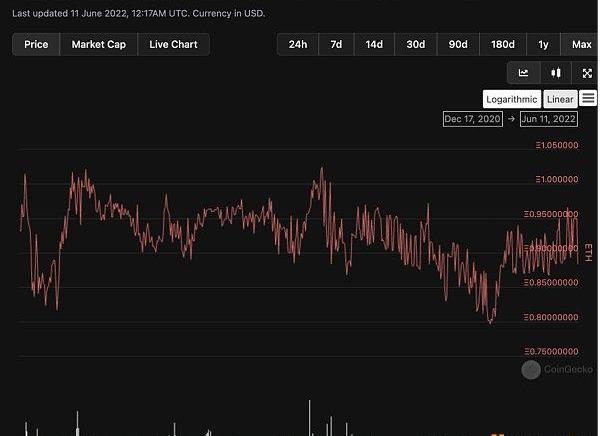The height and width of the screenshot is (436, 600).
Task: Select the 24h time range
Action: coord(298,45)
